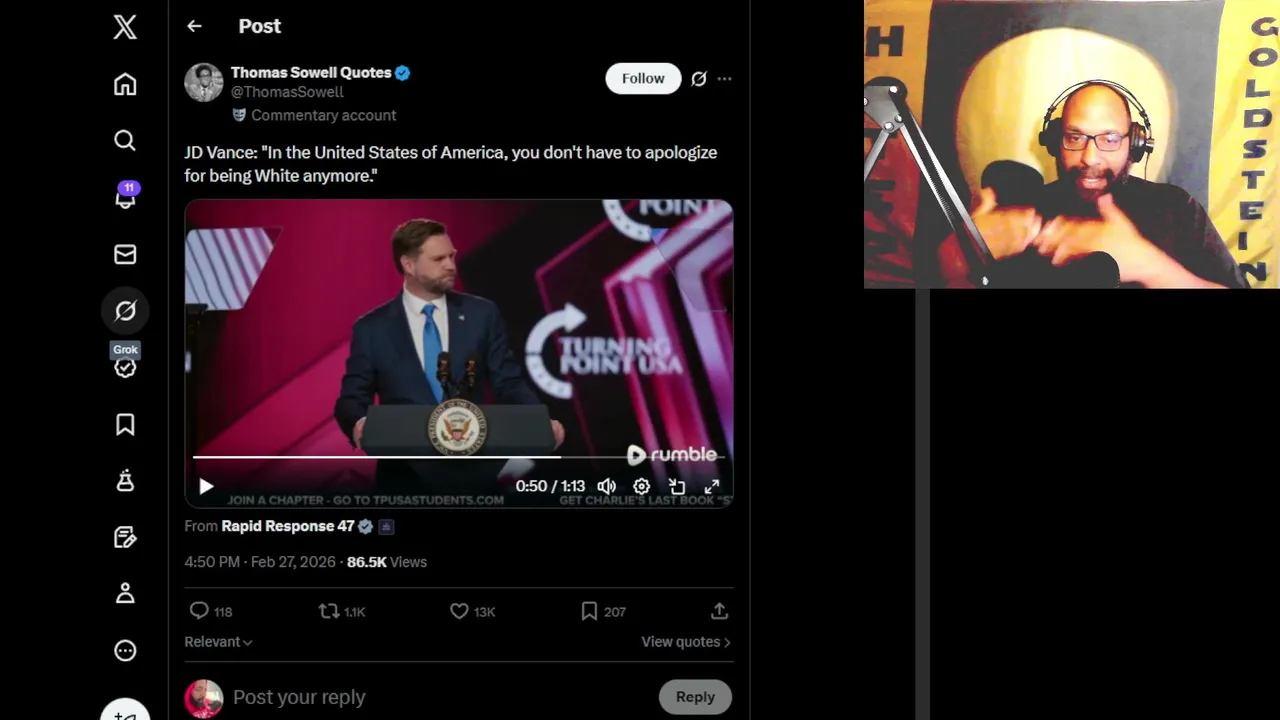
Task: Bookmark this post
Action: click(x=589, y=611)
